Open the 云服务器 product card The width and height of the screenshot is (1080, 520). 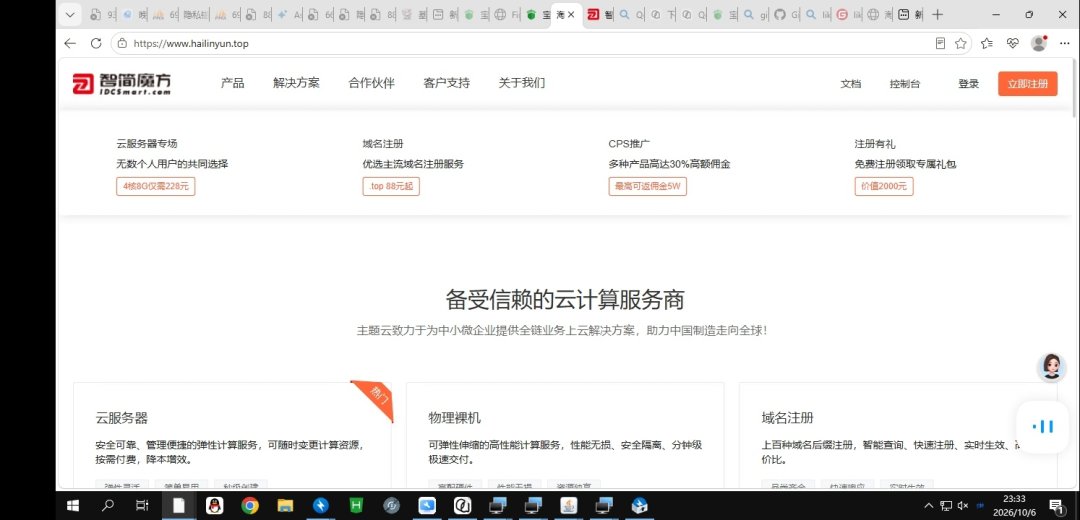(232, 436)
